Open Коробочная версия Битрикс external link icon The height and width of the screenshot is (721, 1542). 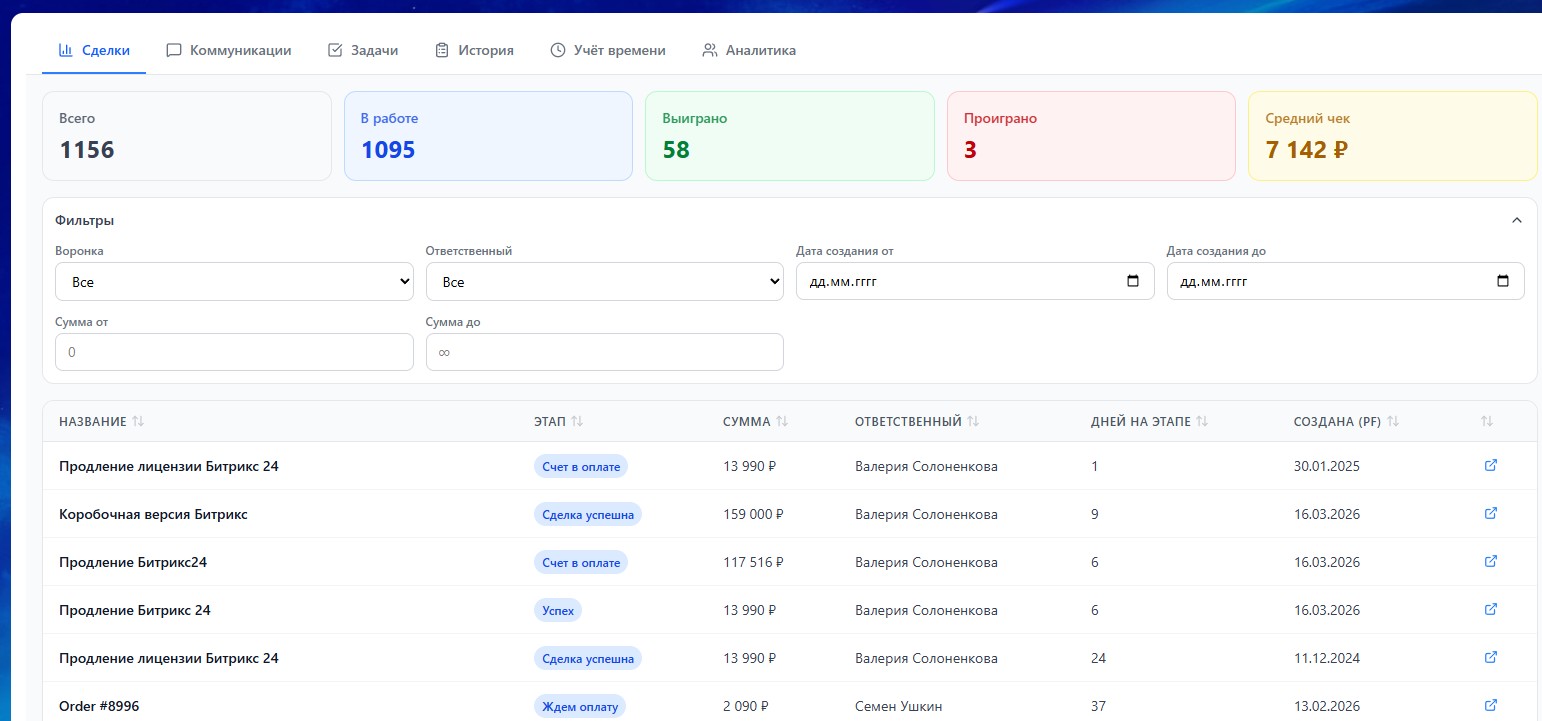[x=1490, y=513]
